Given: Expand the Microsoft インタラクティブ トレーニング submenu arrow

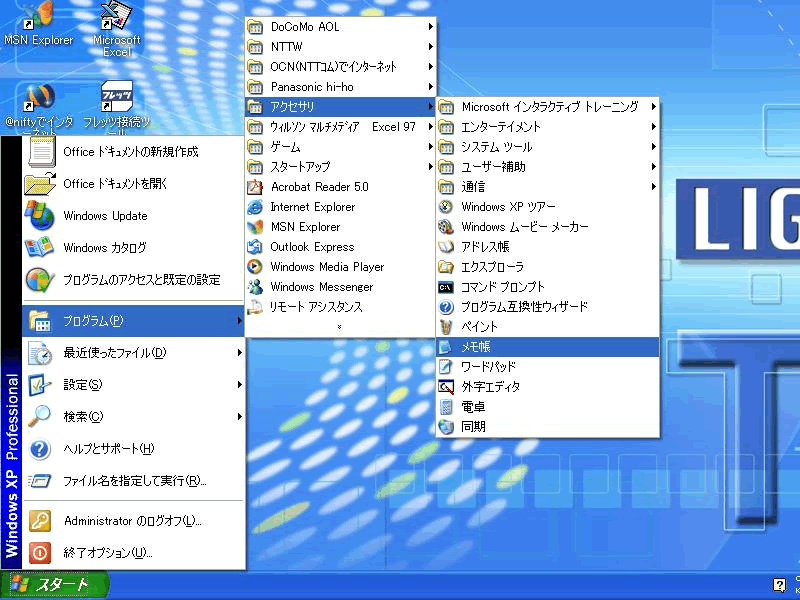Looking at the screenshot, I should (x=654, y=107).
